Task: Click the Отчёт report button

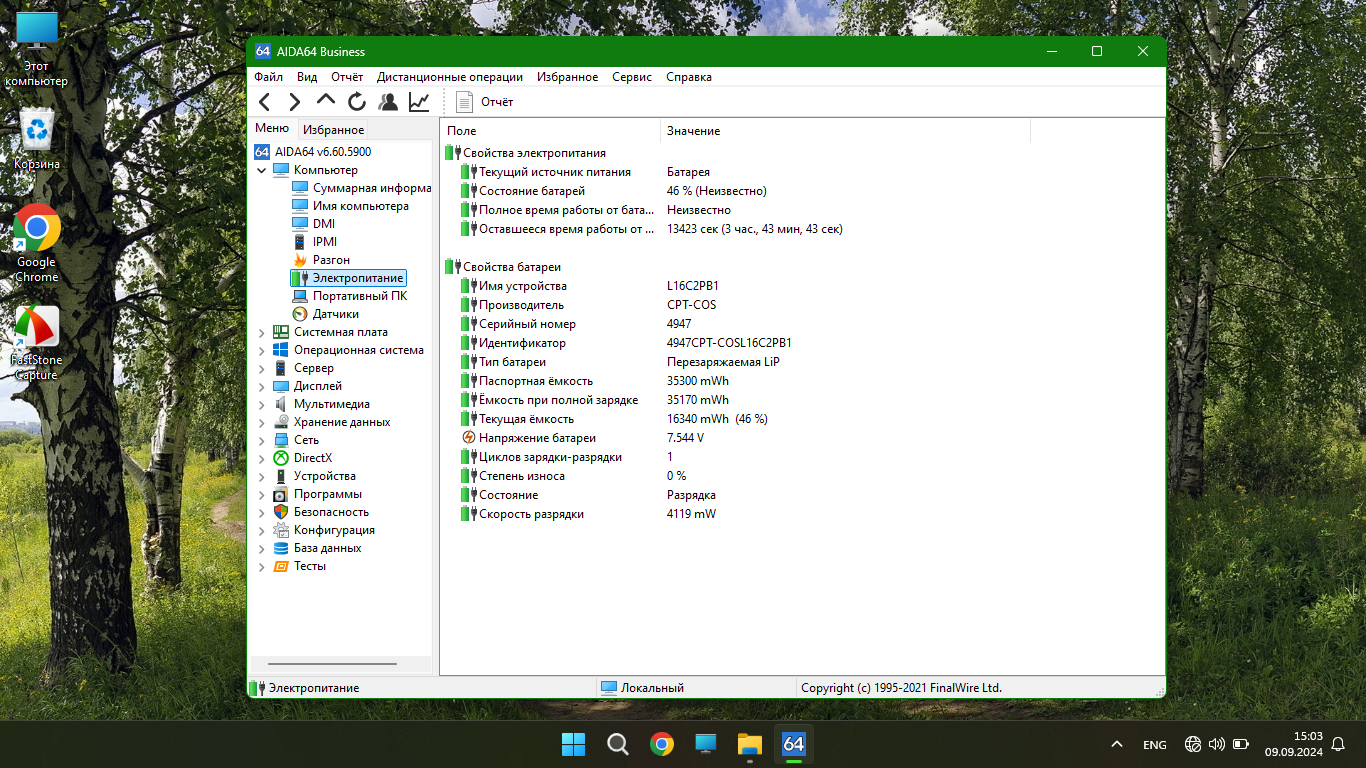Action: pos(485,102)
